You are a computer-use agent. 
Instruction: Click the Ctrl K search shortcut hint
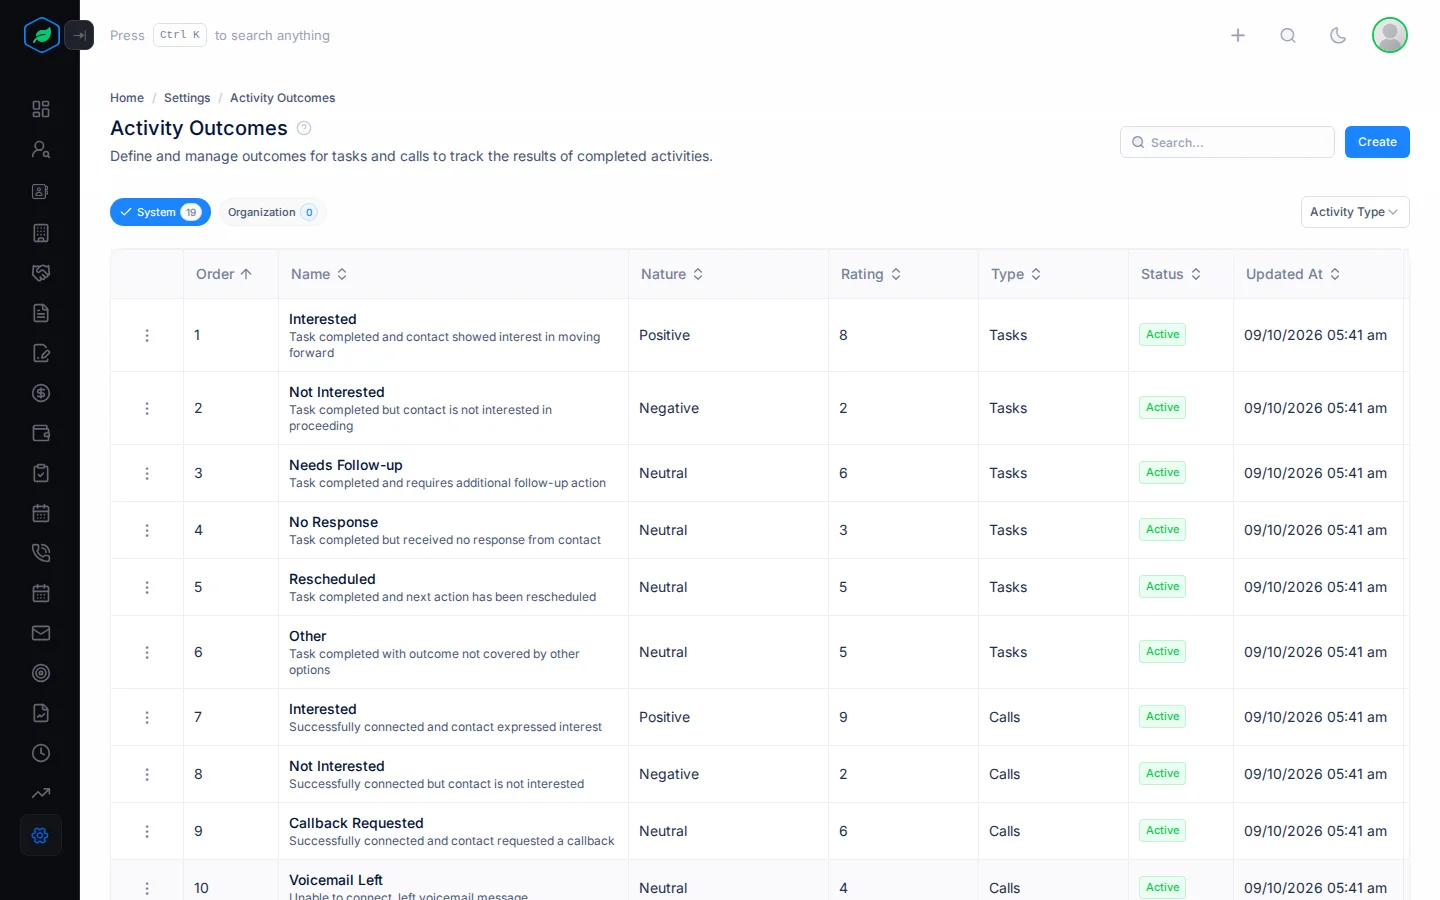coord(180,35)
